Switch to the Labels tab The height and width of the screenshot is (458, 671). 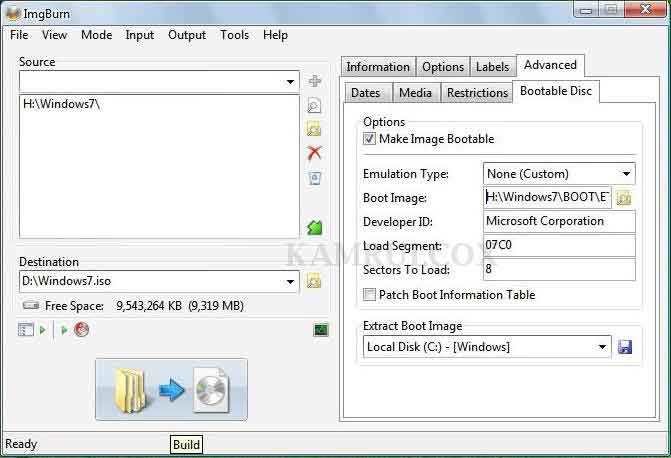493,67
